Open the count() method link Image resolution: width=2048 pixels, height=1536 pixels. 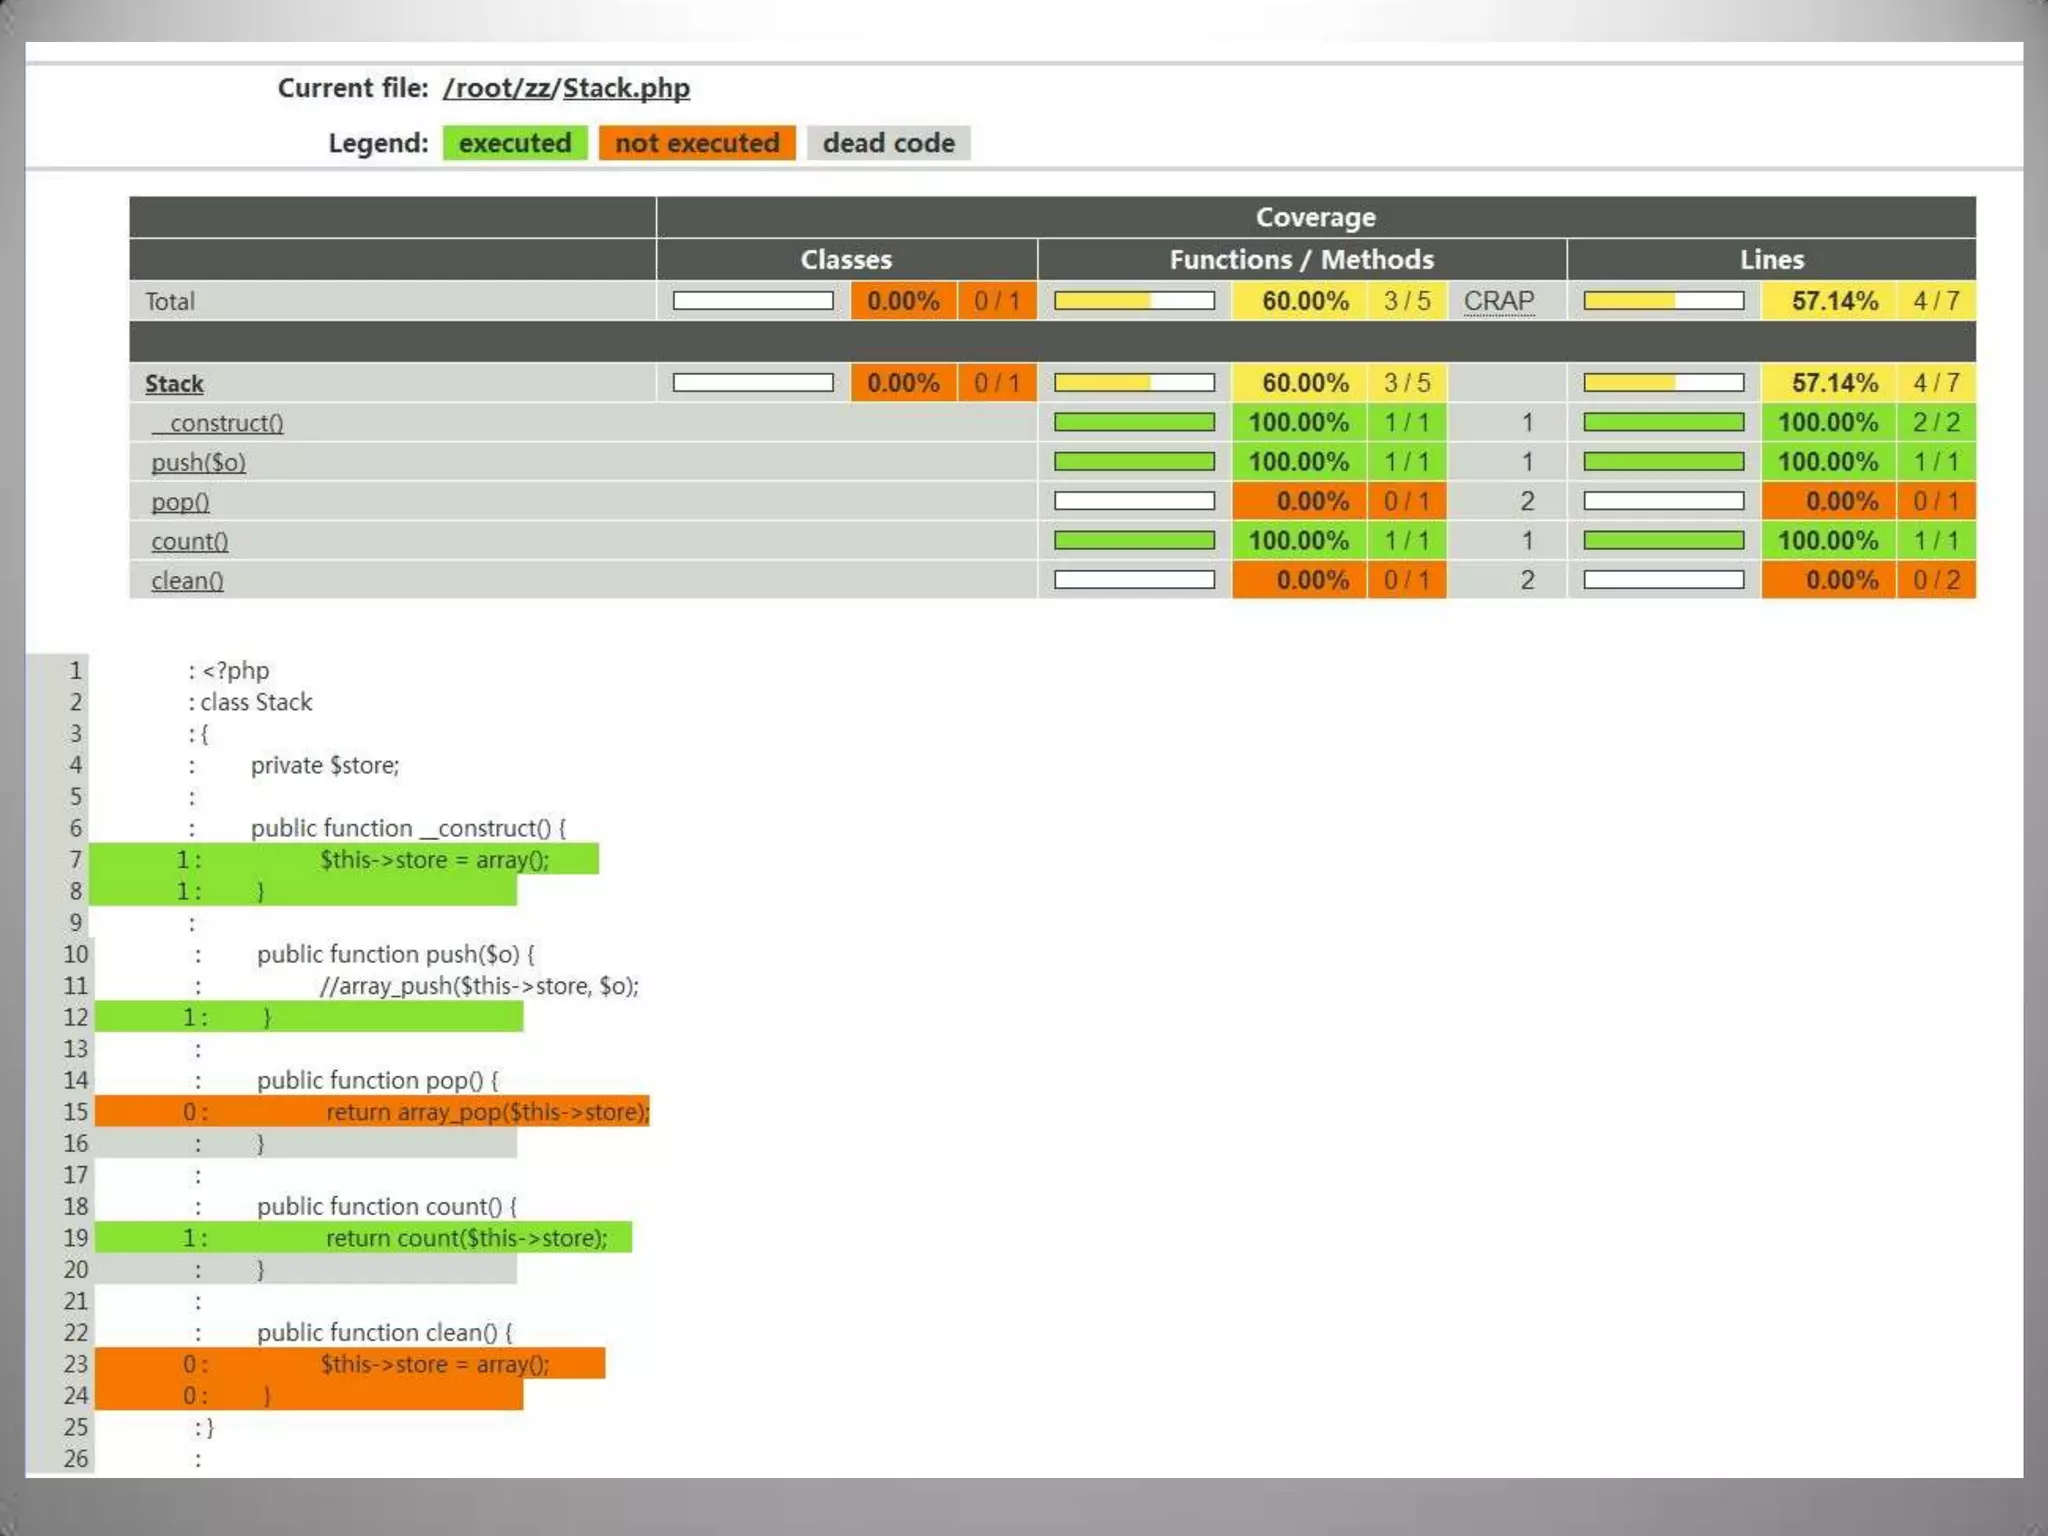point(189,542)
